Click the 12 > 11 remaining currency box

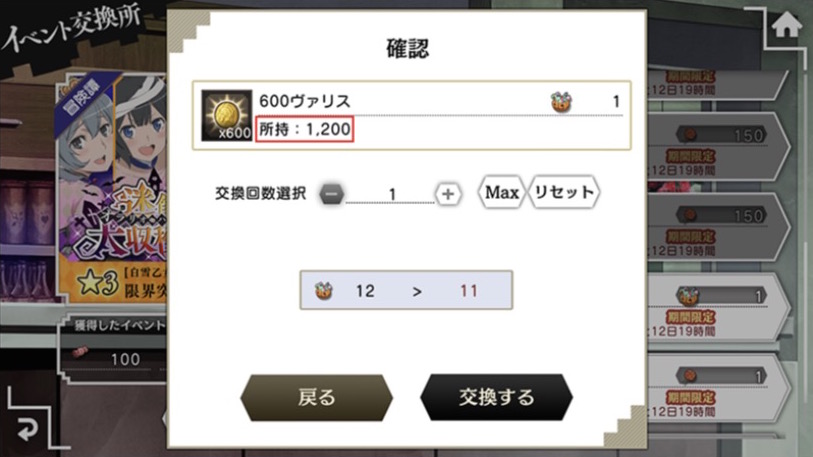tap(406, 290)
